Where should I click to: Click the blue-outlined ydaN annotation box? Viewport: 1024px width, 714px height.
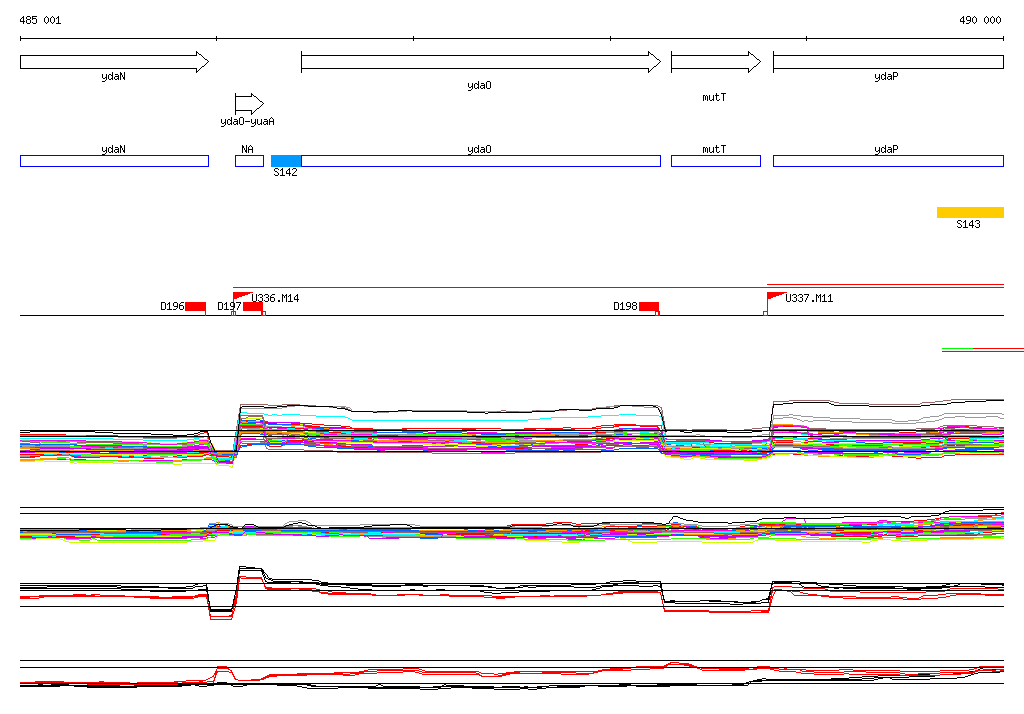(x=114, y=161)
